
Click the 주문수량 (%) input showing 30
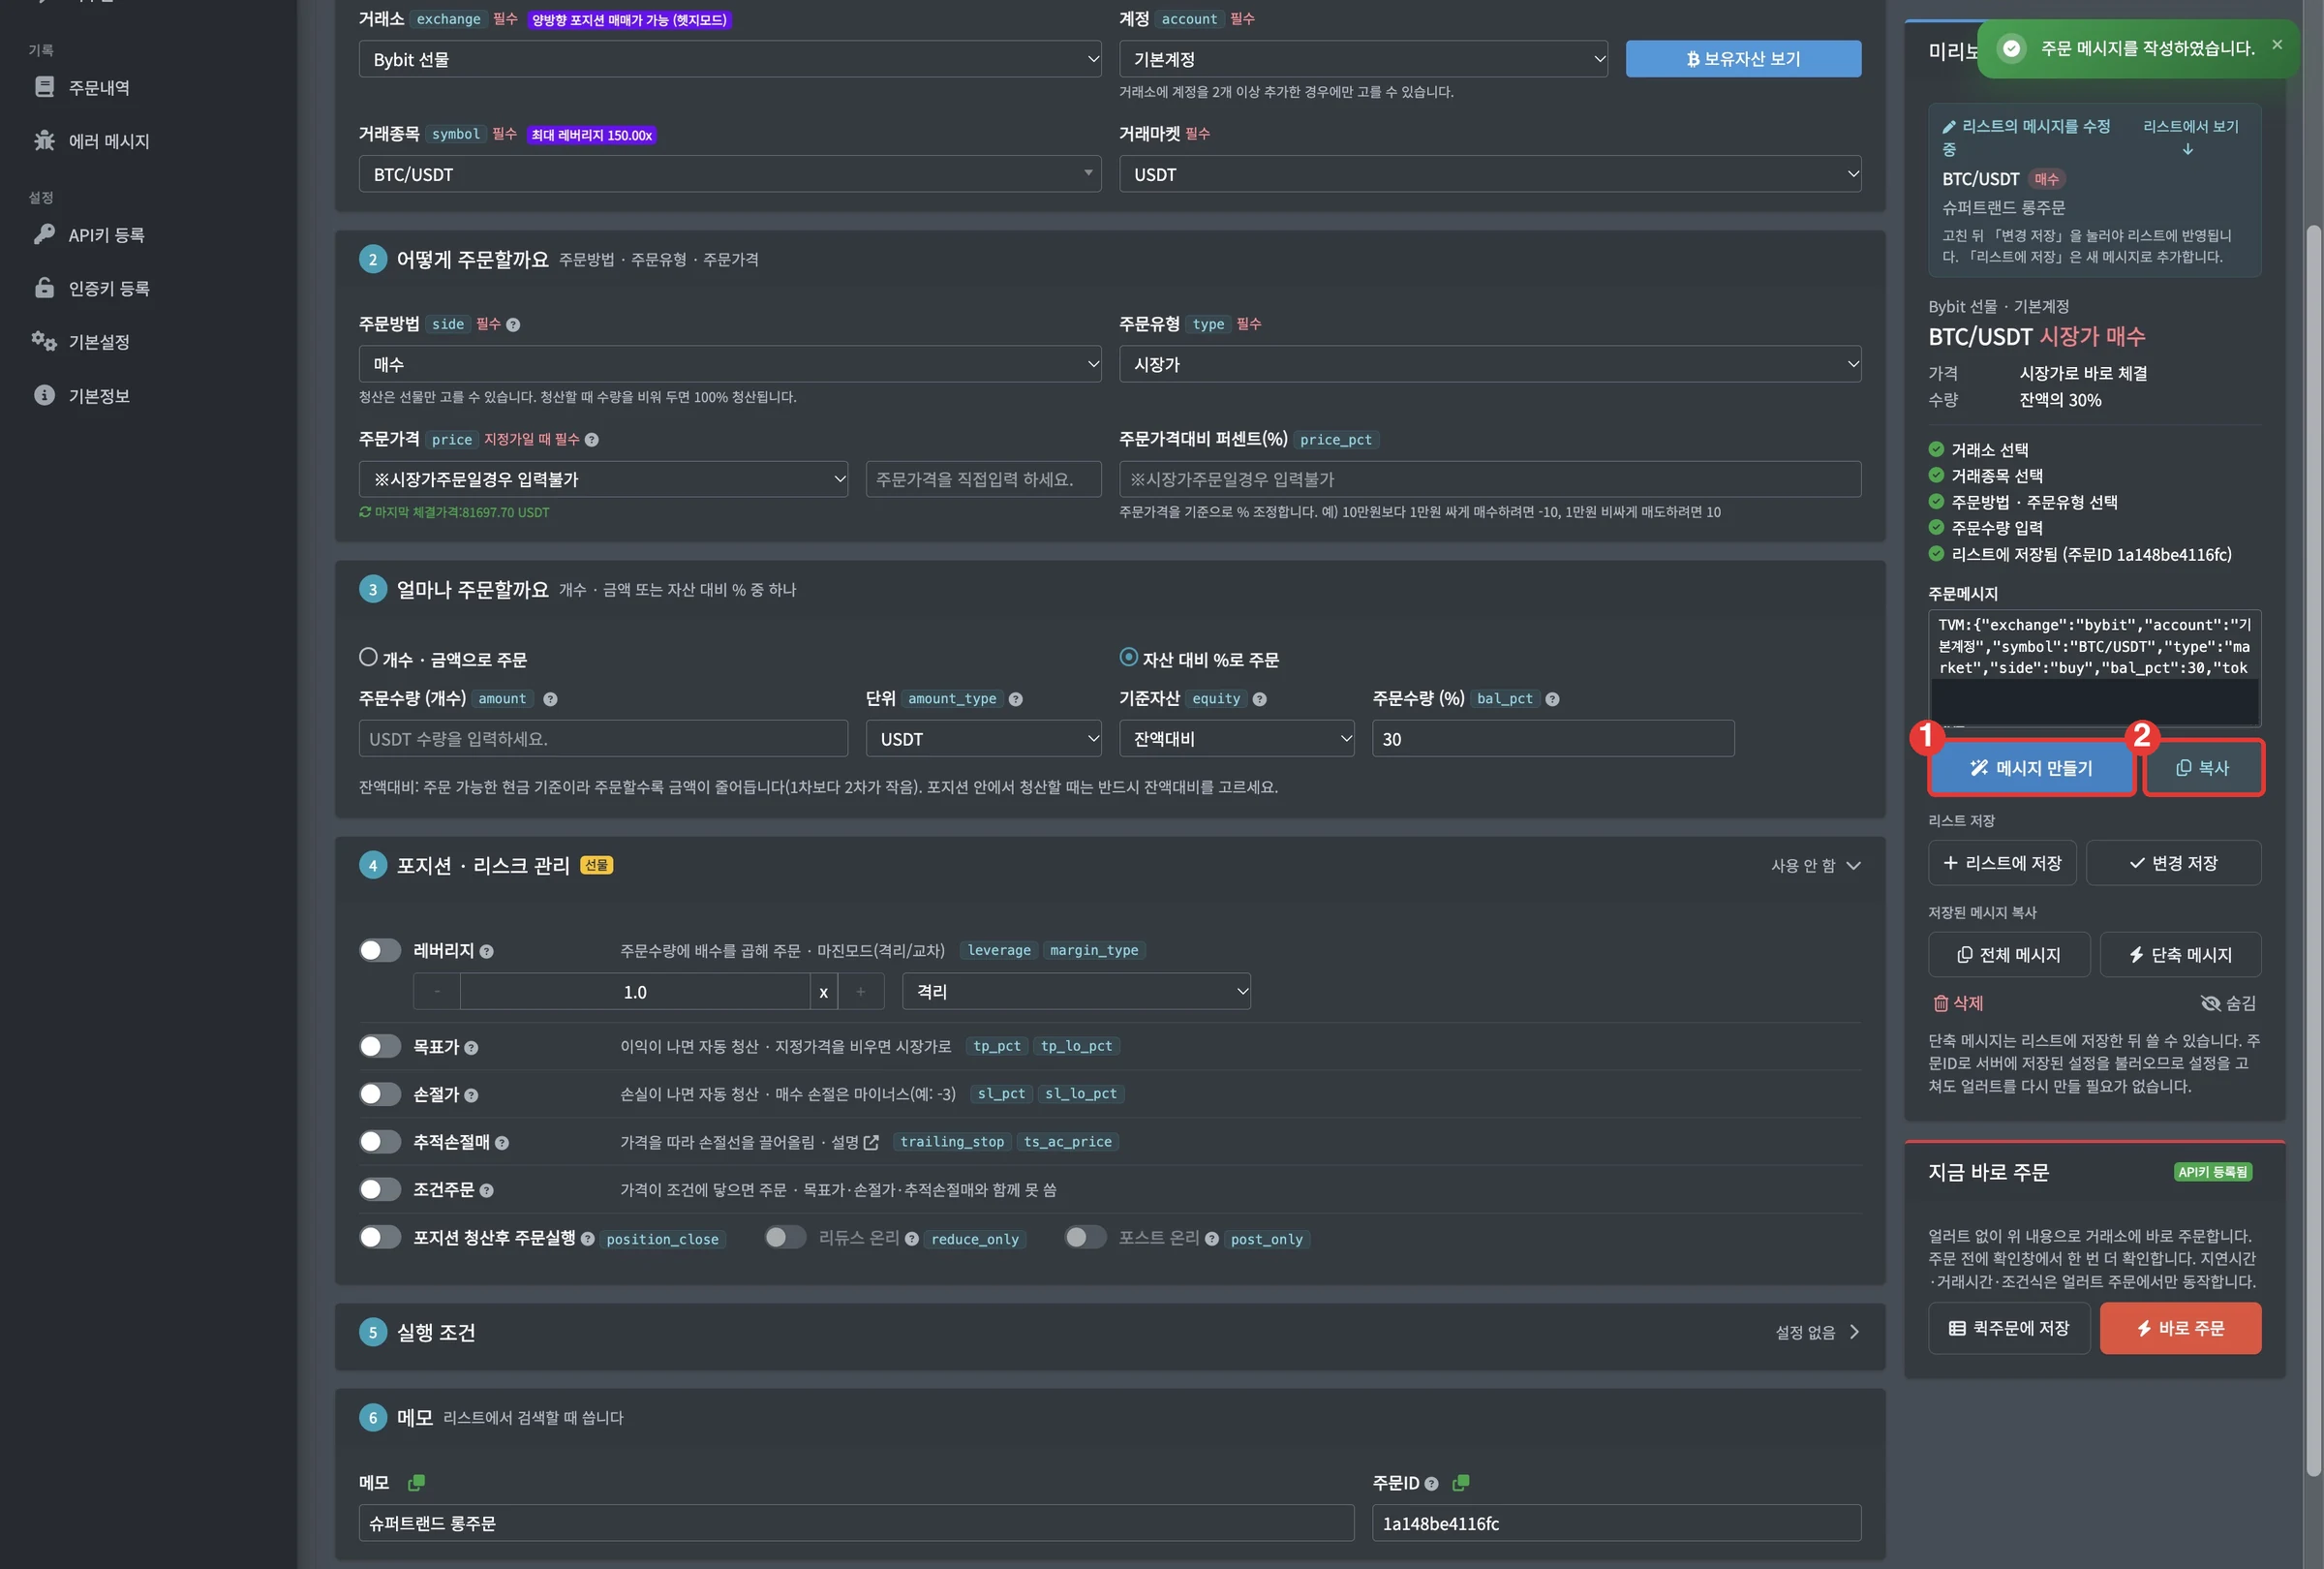click(1553, 739)
